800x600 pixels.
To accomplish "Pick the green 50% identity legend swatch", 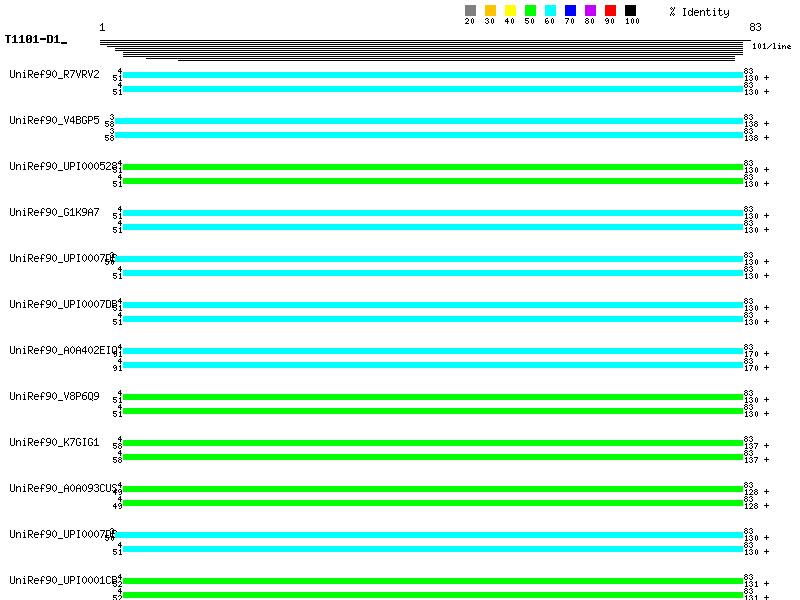I will pyautogui.click(x=530, y=11).
